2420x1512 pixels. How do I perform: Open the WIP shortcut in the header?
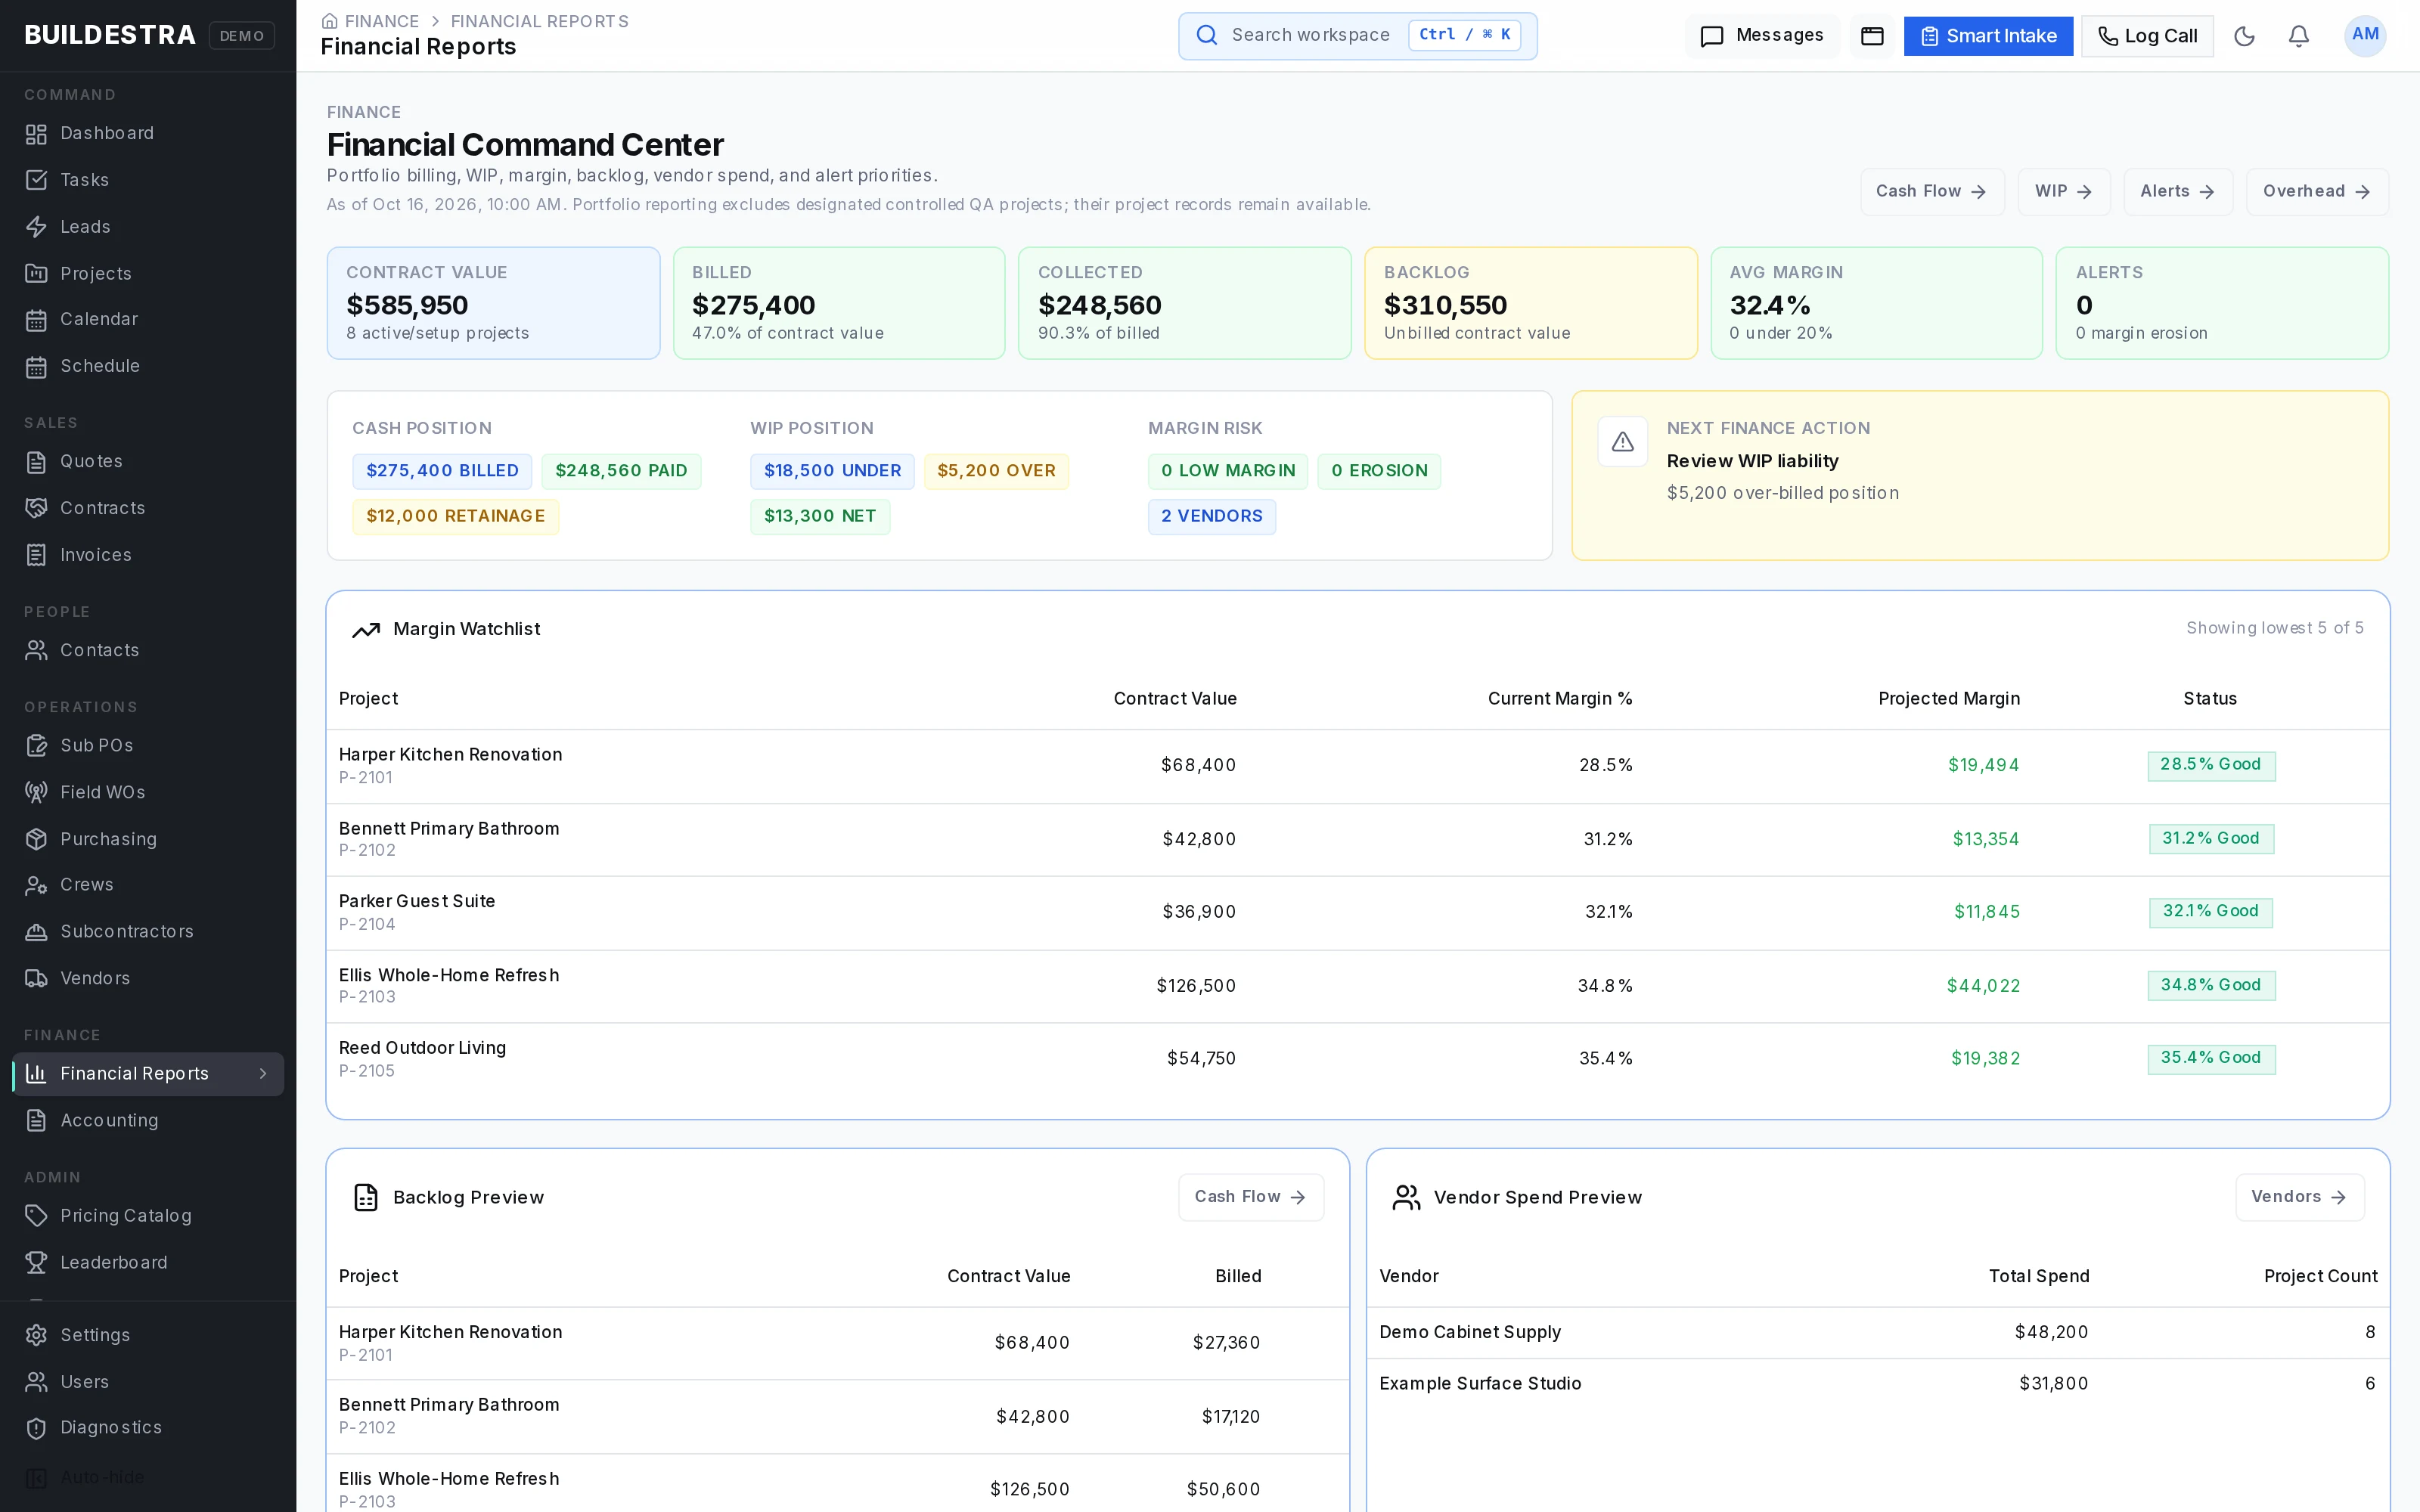(2063, 191)
